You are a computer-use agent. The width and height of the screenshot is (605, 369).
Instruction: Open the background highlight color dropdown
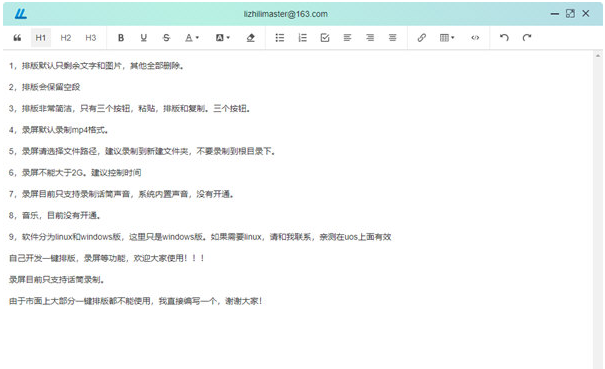(222, 37)
